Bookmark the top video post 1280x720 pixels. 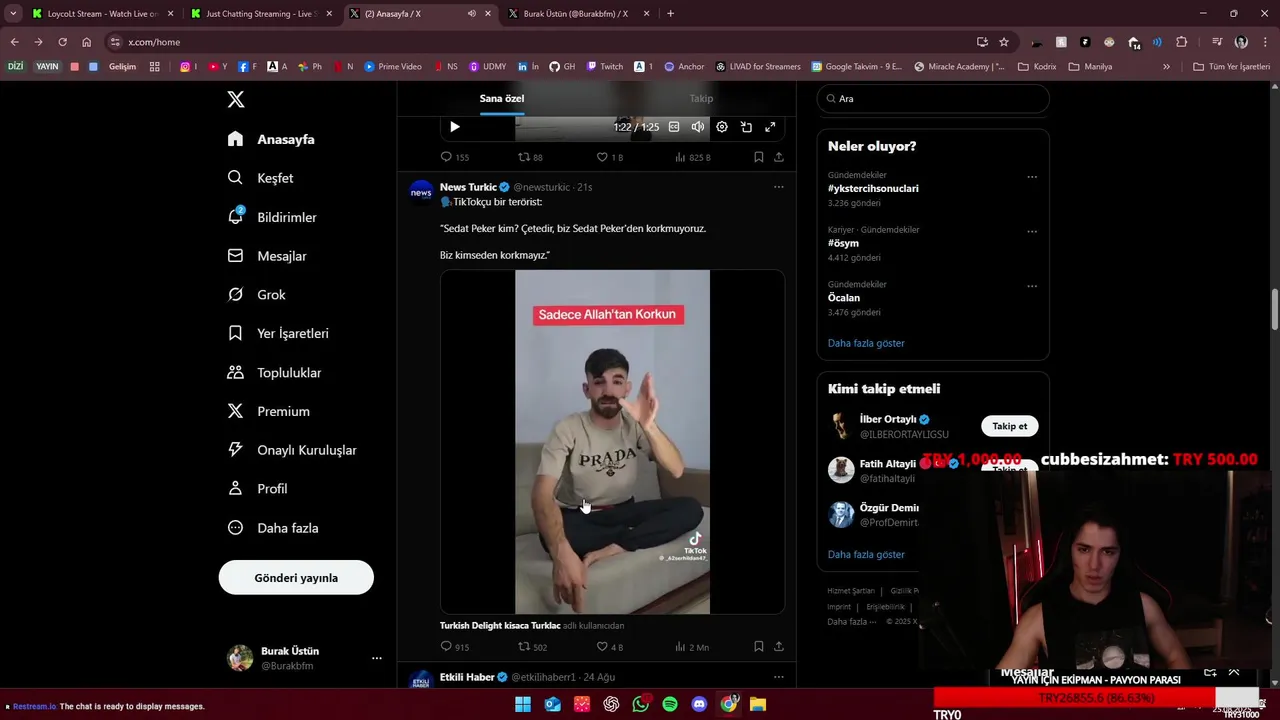tap(759, 157)
